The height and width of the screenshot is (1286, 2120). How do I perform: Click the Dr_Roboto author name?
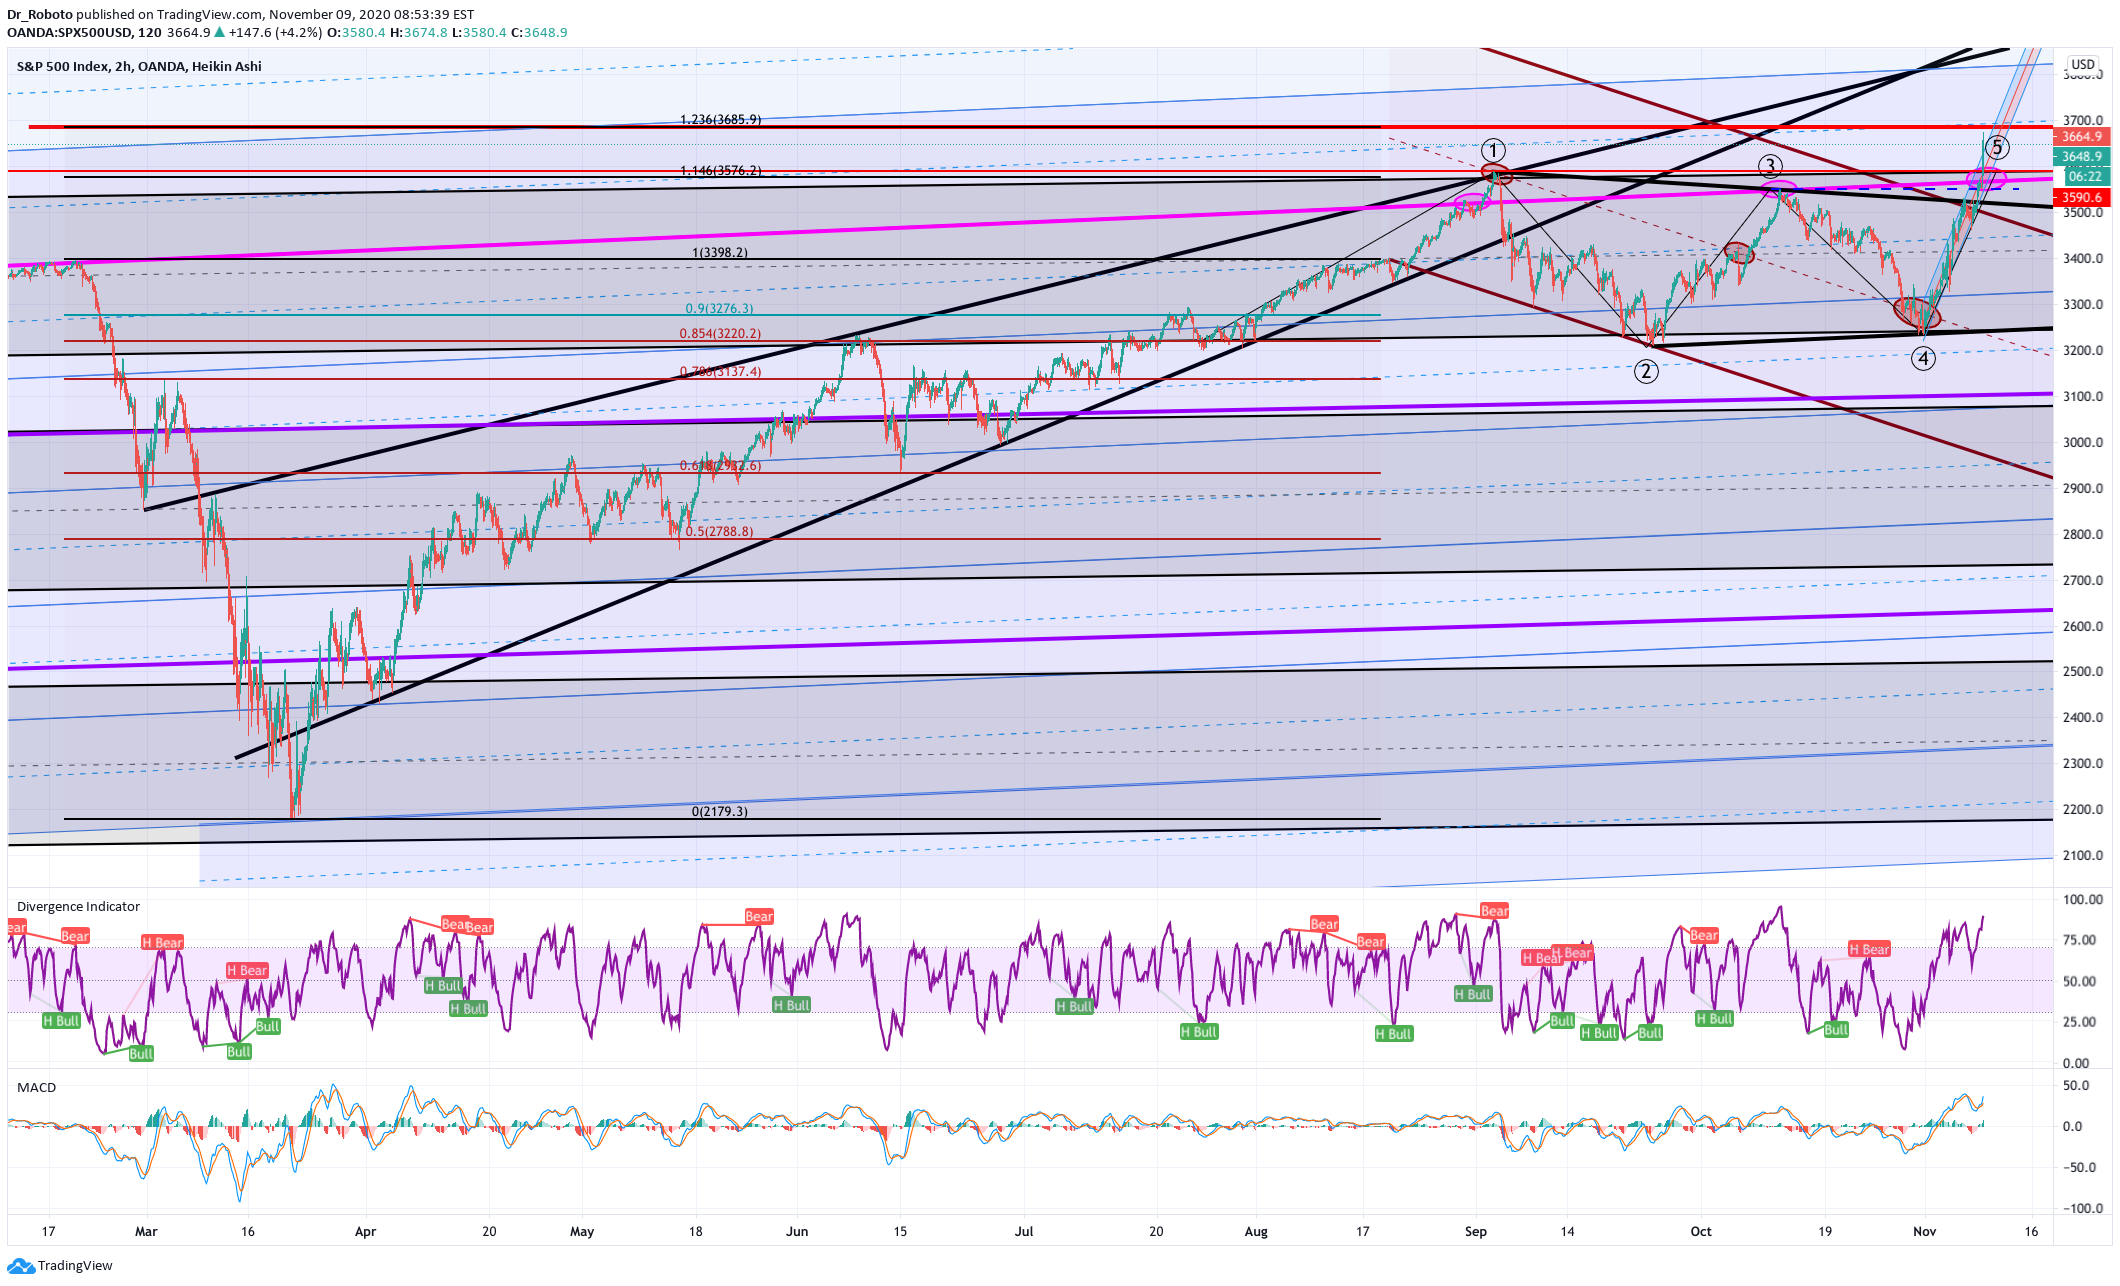pyautogui.click(x=40, y=14)
